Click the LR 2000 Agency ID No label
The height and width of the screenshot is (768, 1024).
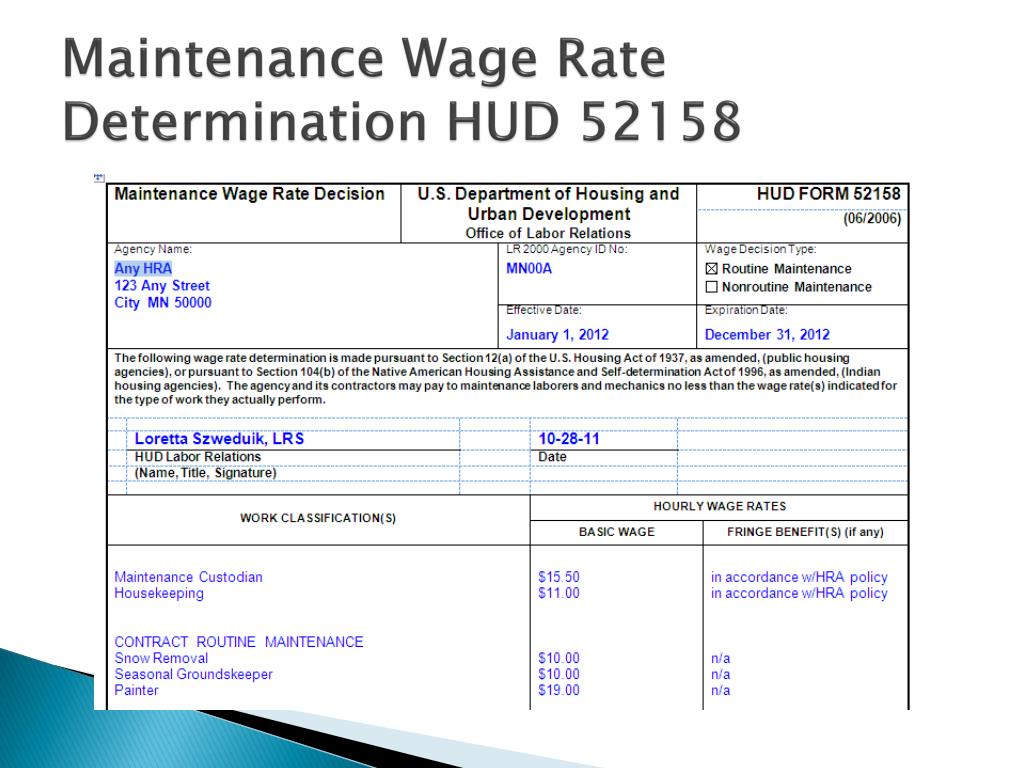(566, 249)
